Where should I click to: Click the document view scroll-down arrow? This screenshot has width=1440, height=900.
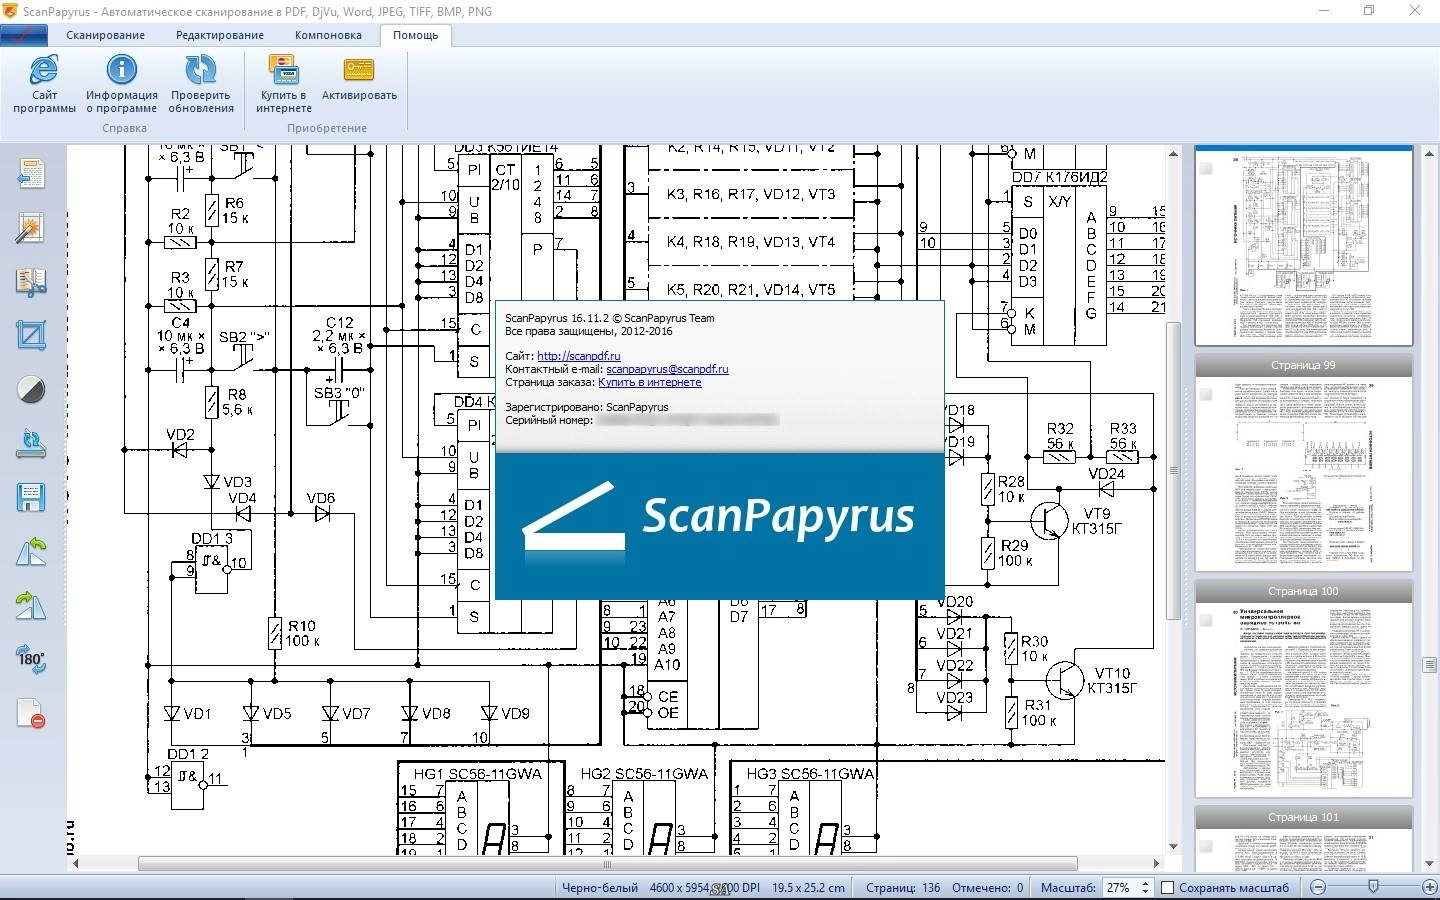(x=1174, y=847)
